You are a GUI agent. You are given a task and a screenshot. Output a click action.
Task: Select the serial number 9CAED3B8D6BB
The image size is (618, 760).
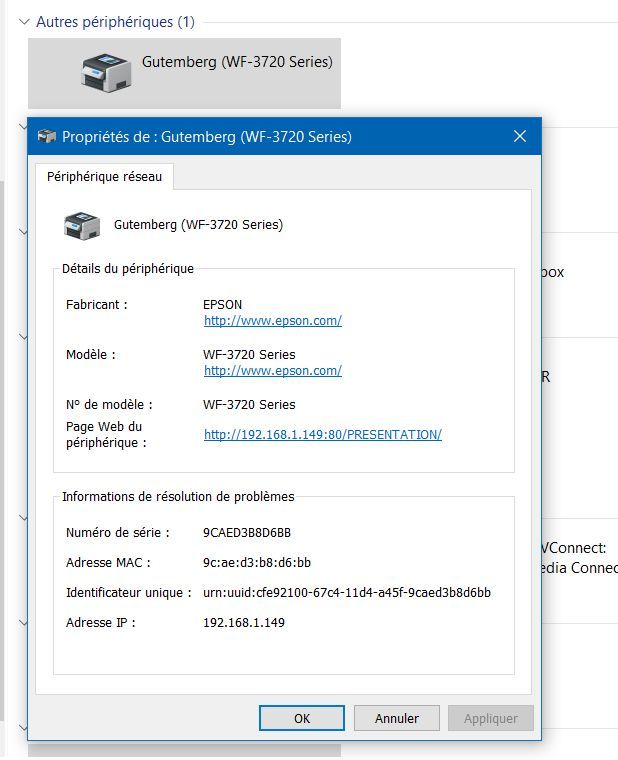[x=247, y=533]
